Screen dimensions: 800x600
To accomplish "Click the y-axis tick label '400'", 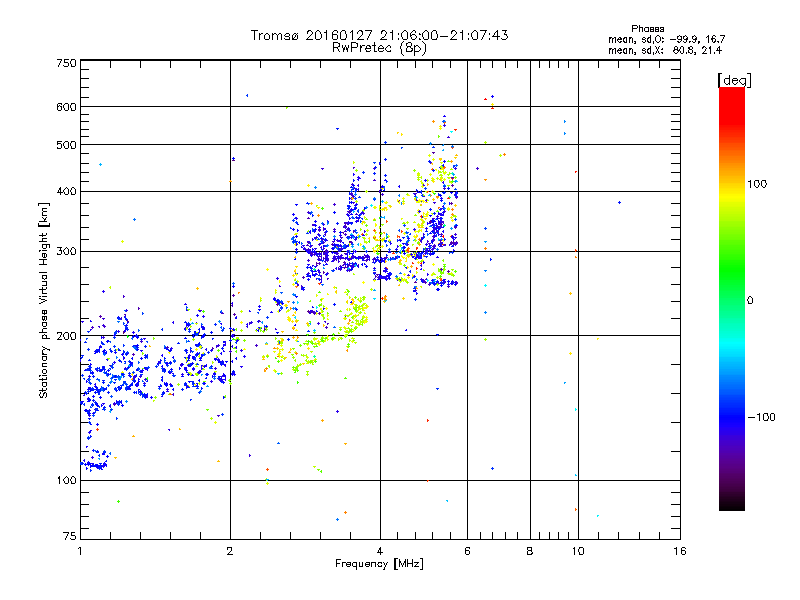I will pyautogui.click(x=66, y=192).
